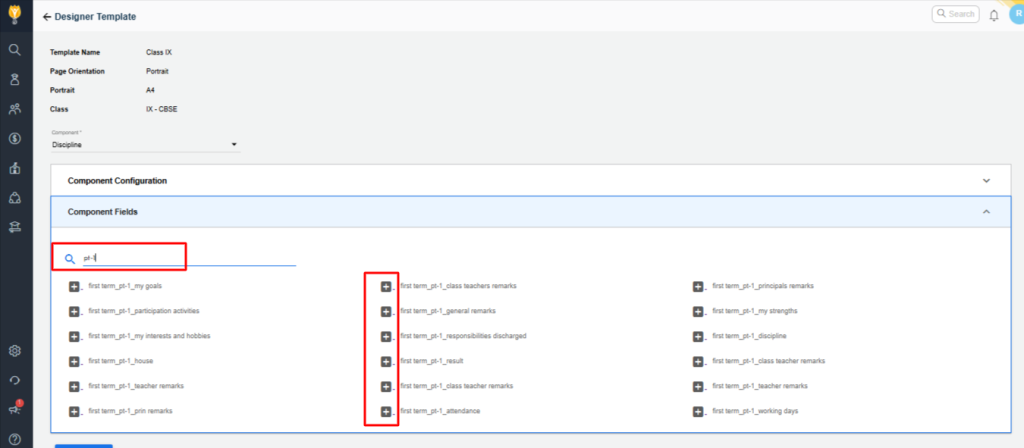Expand the Component Configuration section
Viewport: 1024px width, 448px height.
pos(986,181)
